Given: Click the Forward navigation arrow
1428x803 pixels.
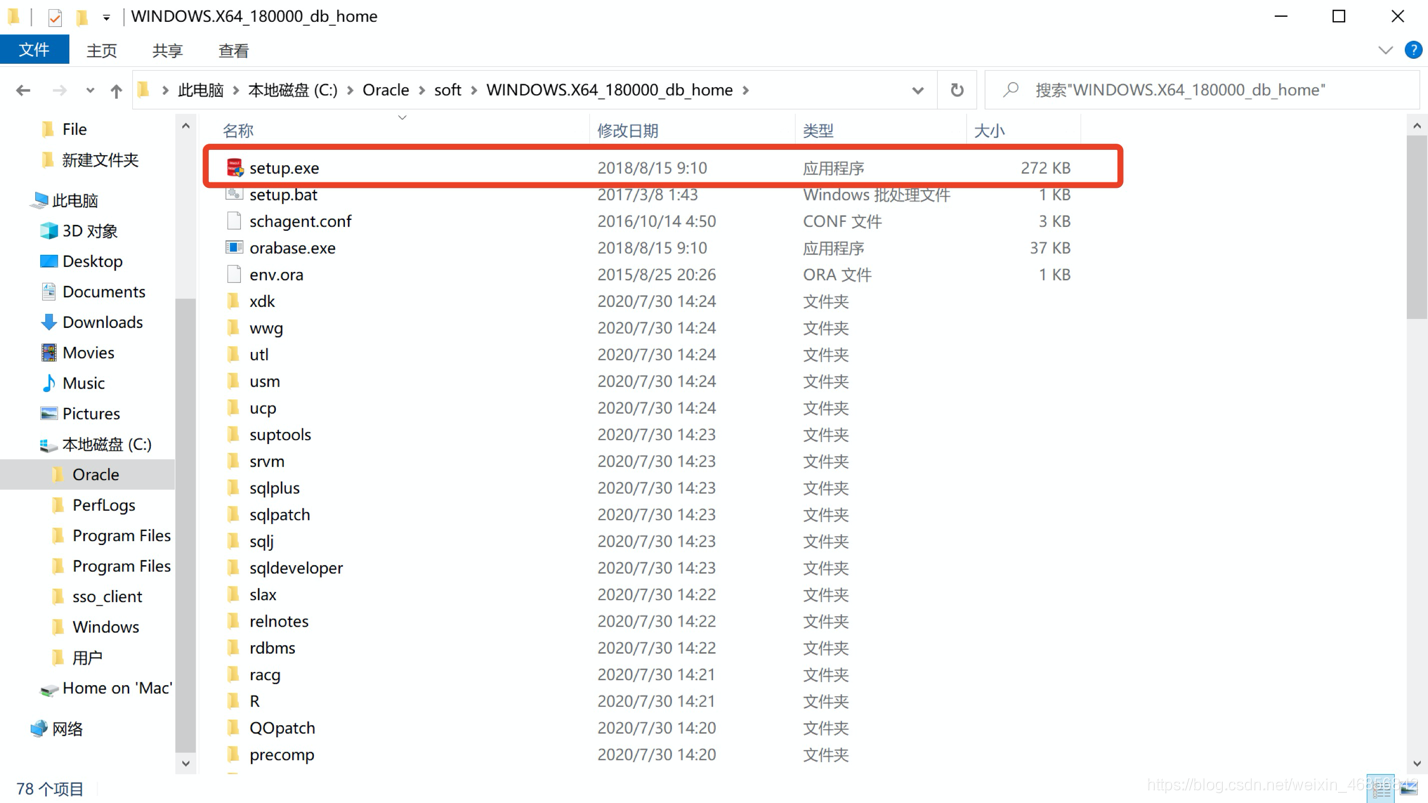Looking at the screenshot, I should coord(59,90).
